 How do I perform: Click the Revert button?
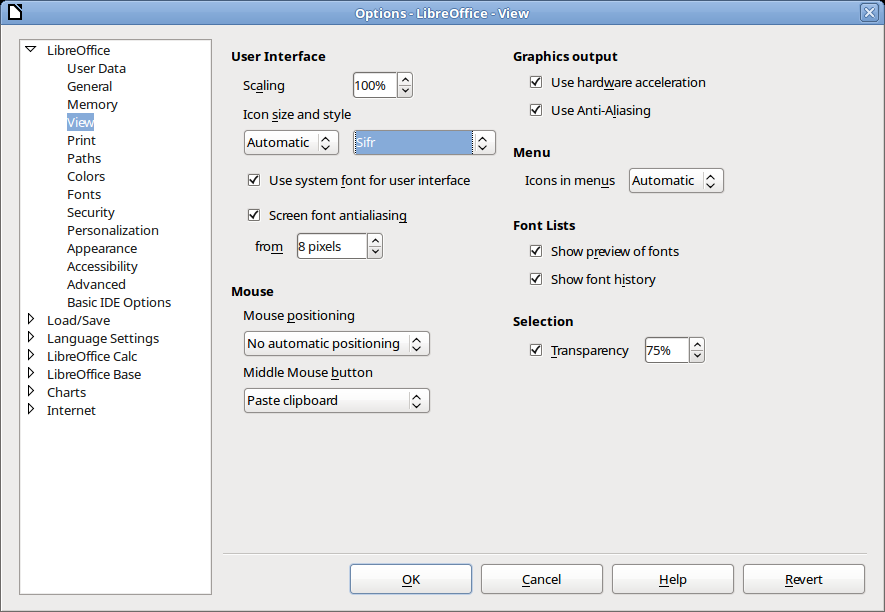point(804,579)
